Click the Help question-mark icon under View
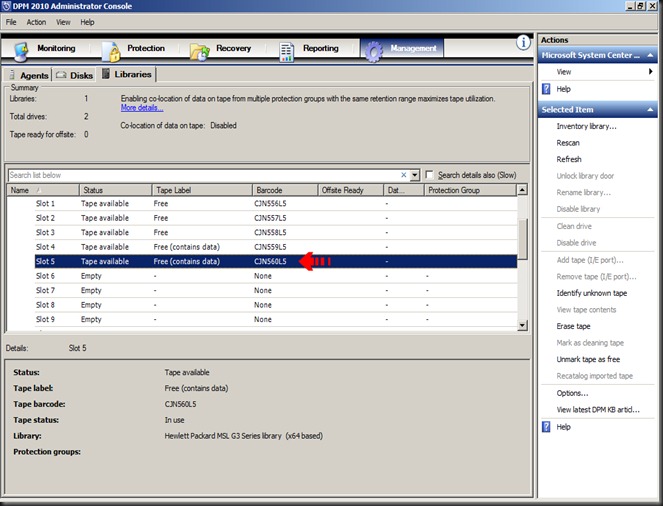Viewport: 663px width, 506px height. click(546, 89)
